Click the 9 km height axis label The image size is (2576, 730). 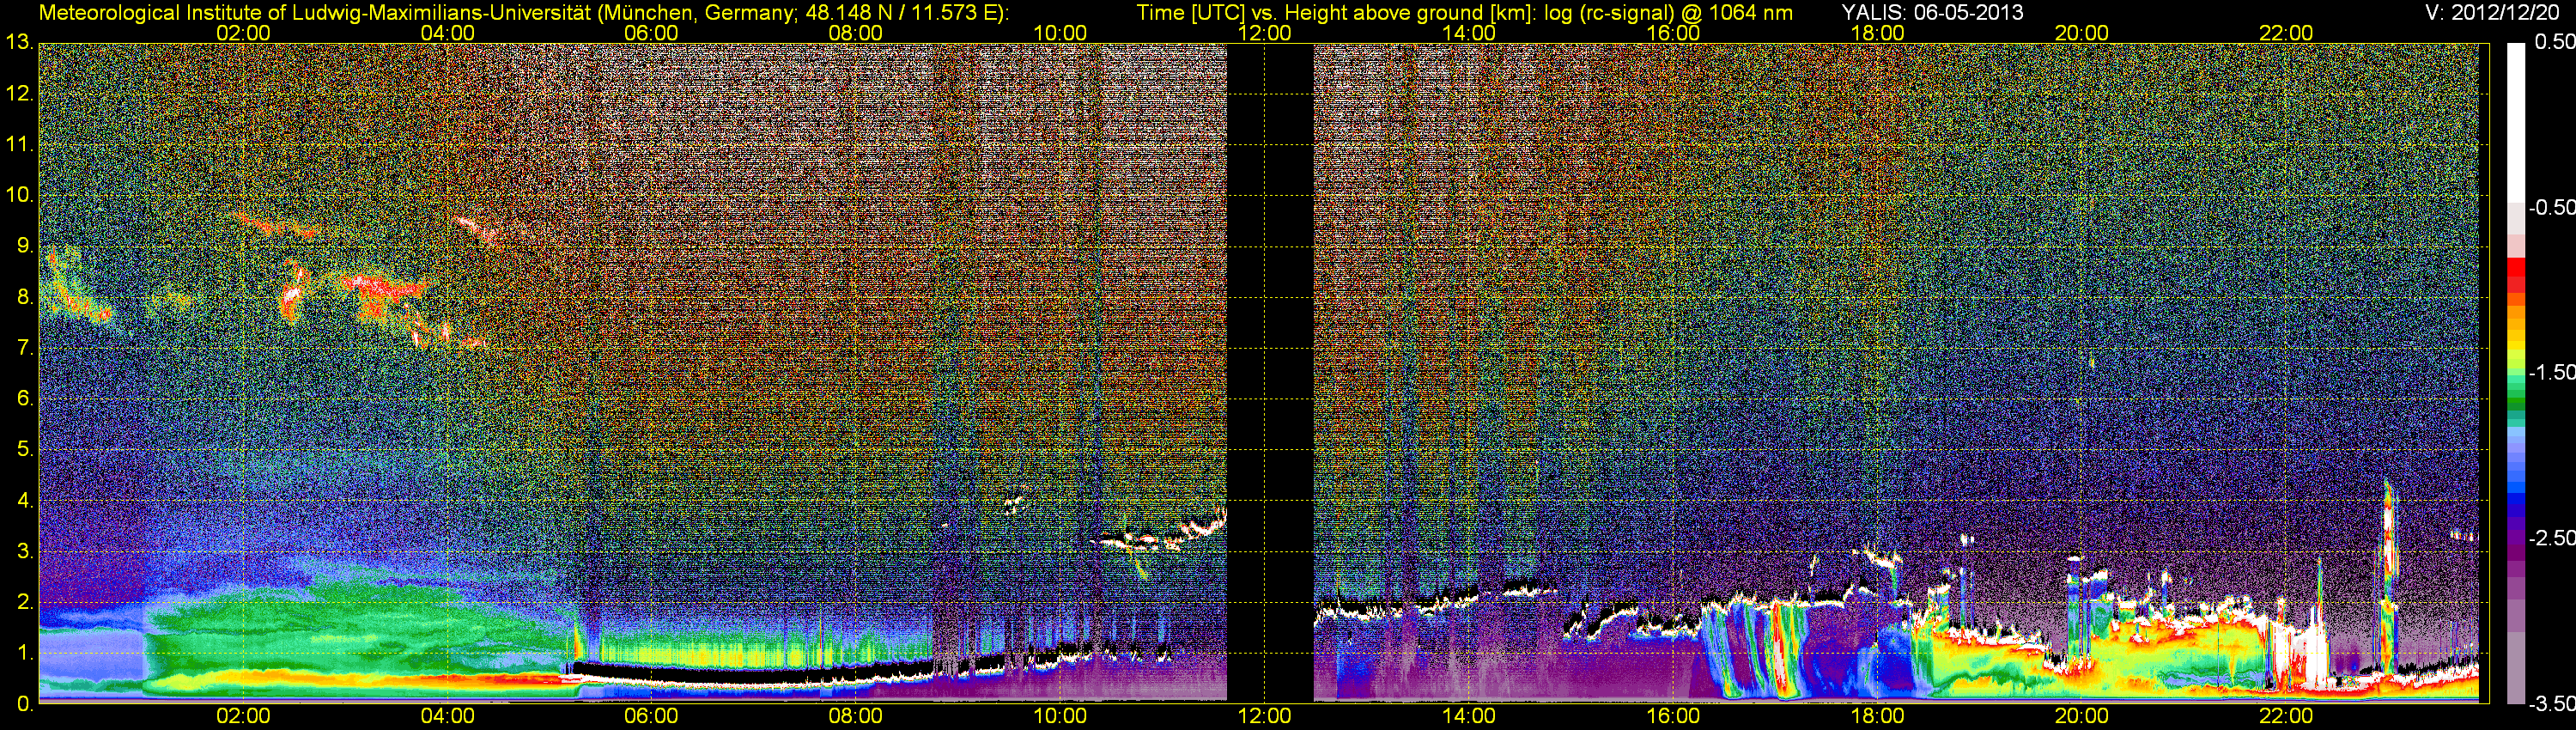(x=24, y=246)
